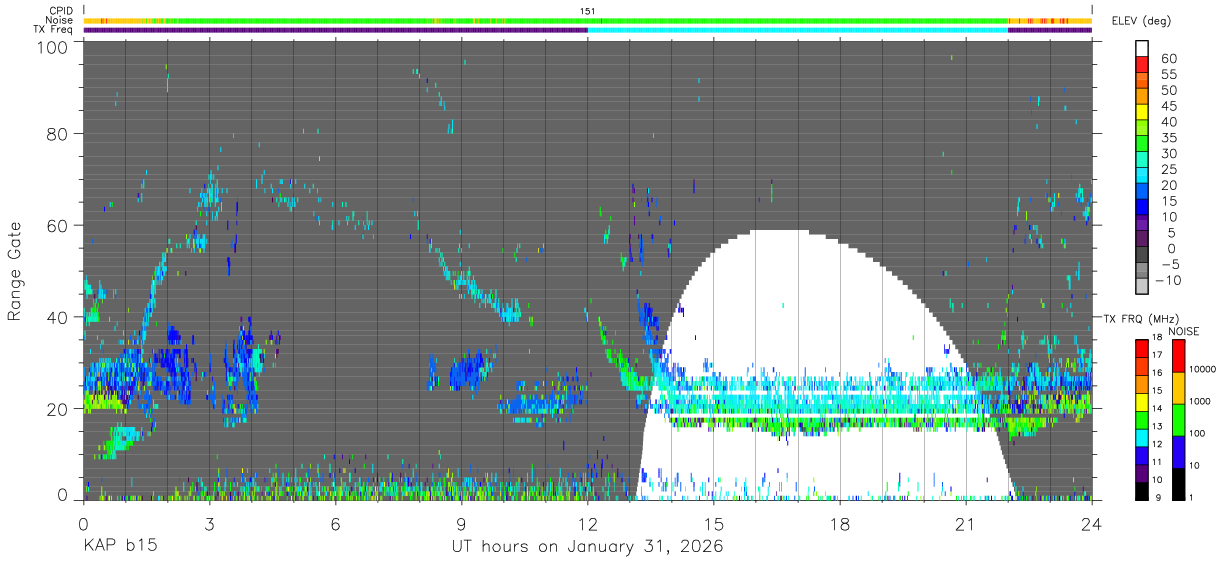Pick the red 17–18 MHz swatch in TX FRQ legend
This screenshot has height=567, width=1228.
click(x=1143, y=348)
